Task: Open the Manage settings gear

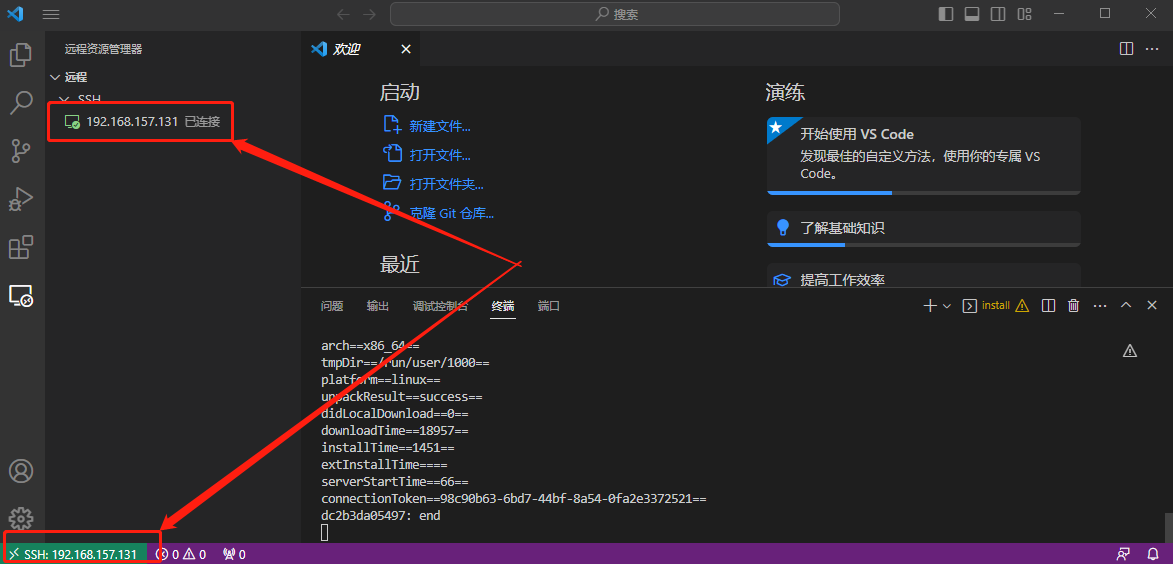Action: click(x=21, y=518)
